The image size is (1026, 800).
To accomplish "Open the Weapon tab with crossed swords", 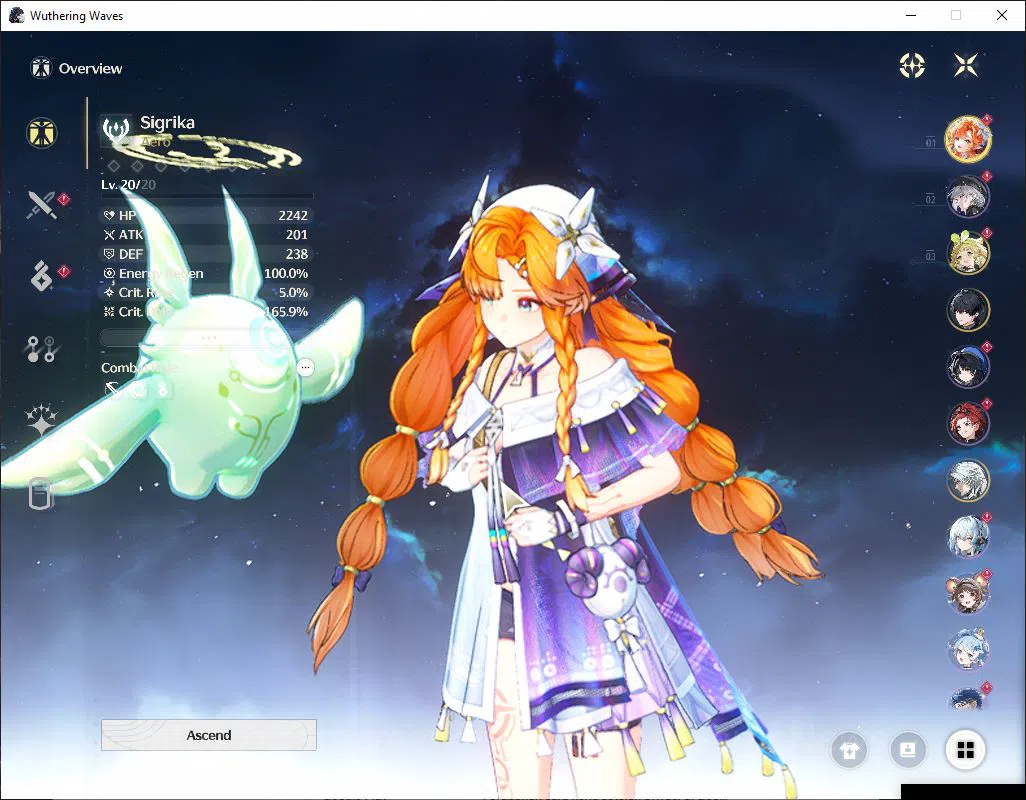I will click(x=41, y=205).
